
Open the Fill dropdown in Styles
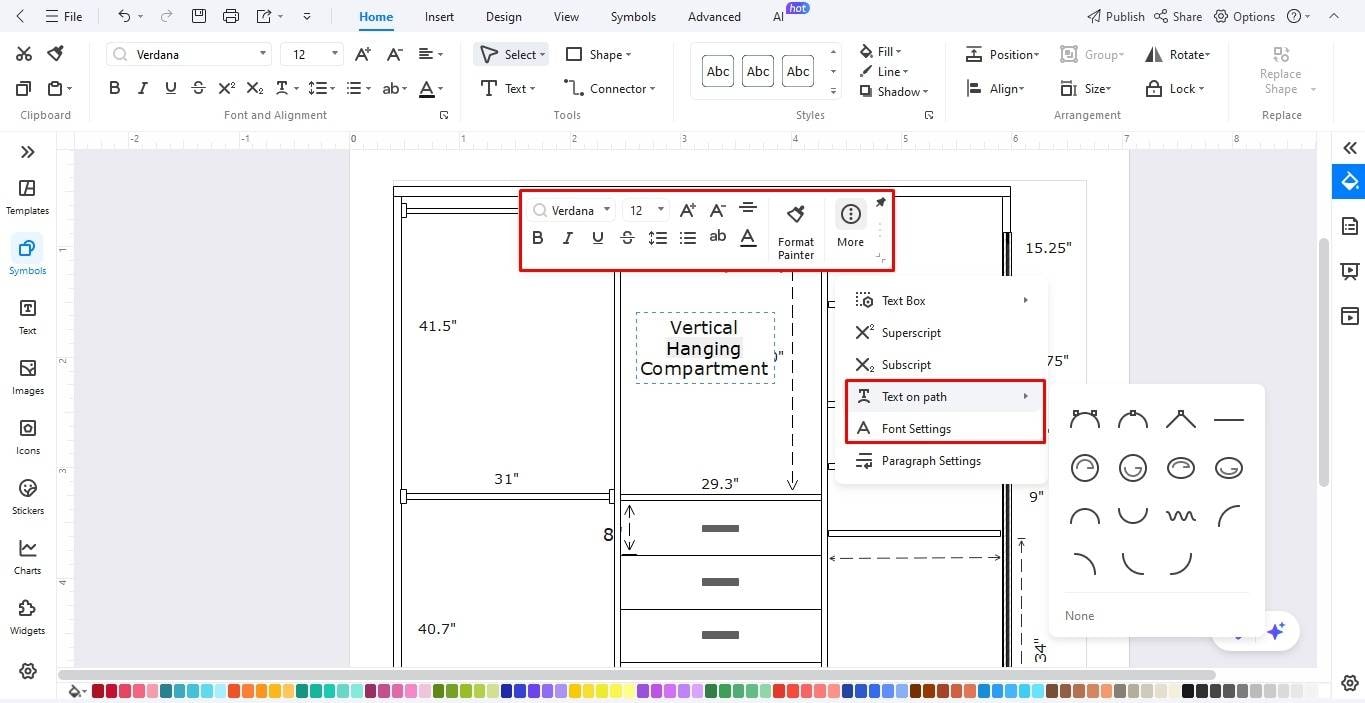pyautogui.click(x=880, y=51)
